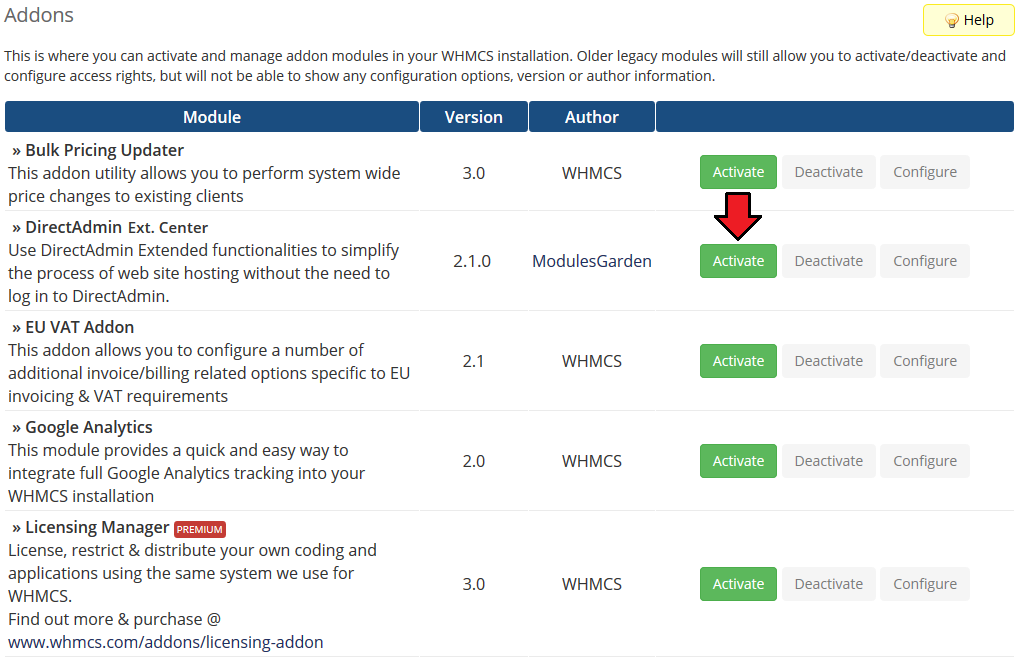Click the red PREMIUM badge
This screenshot has height=662, width=1017.
point(200,529)
